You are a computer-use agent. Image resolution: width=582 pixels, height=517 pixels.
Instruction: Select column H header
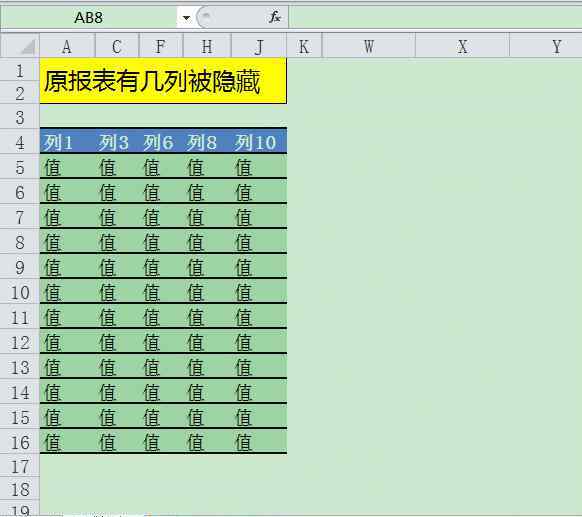207,46
